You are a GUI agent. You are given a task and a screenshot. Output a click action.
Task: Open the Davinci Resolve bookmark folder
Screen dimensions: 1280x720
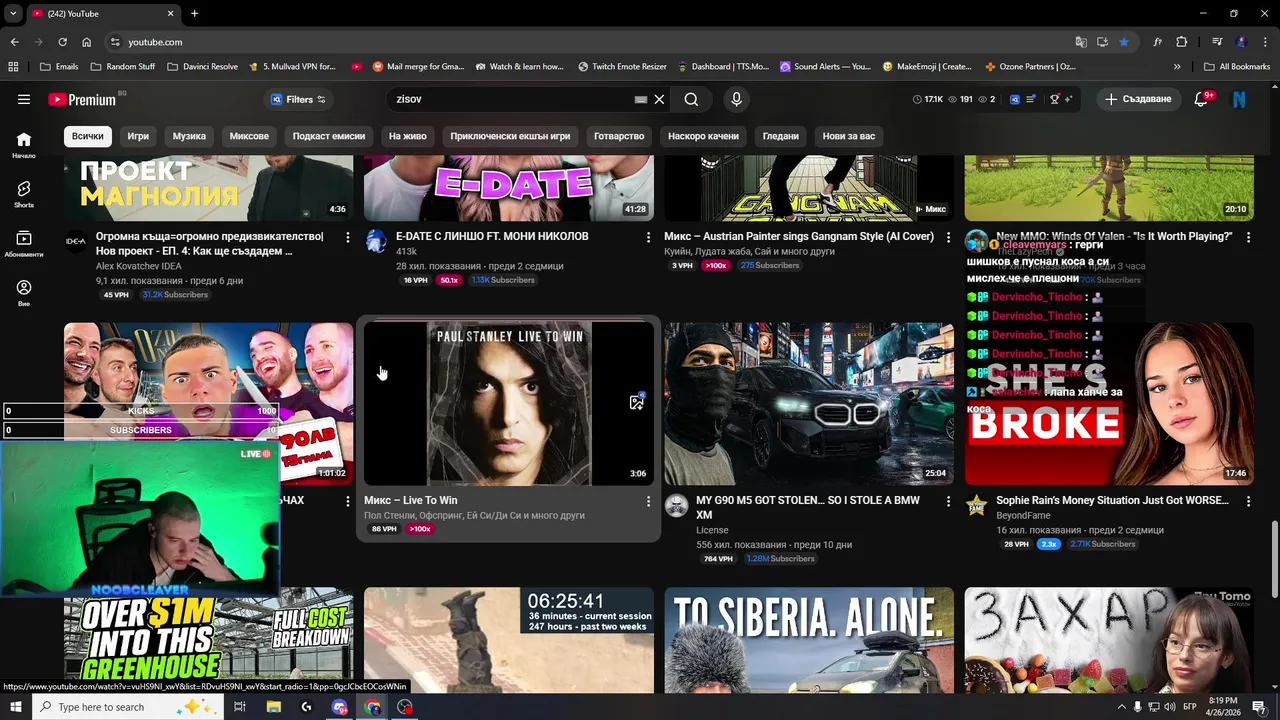point(203,67)
